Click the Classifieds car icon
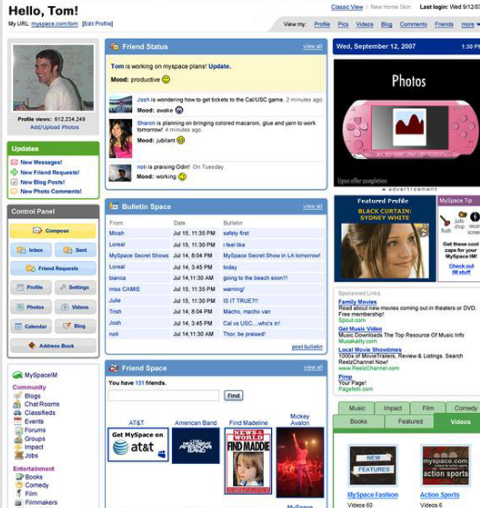480x508 pixels. click(17, 413)
